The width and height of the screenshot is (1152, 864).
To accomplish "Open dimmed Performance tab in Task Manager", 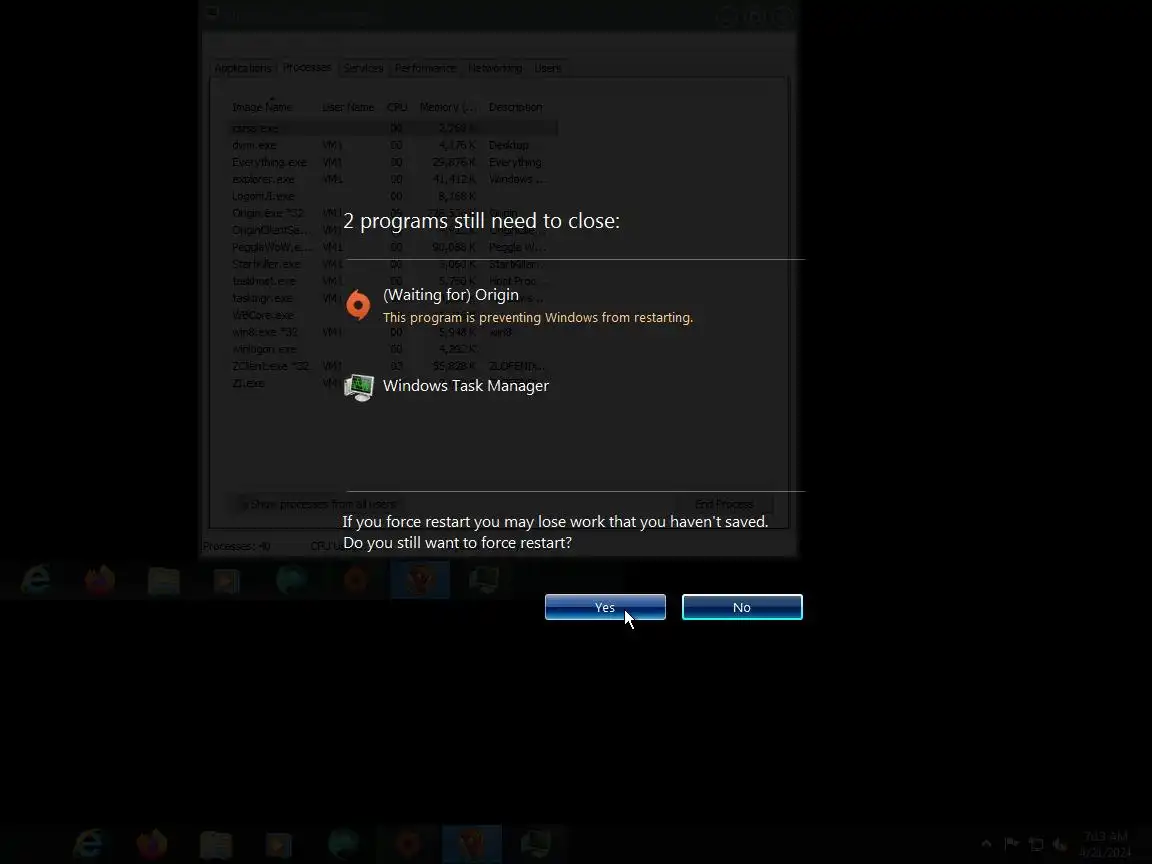I will coord(425,68).
